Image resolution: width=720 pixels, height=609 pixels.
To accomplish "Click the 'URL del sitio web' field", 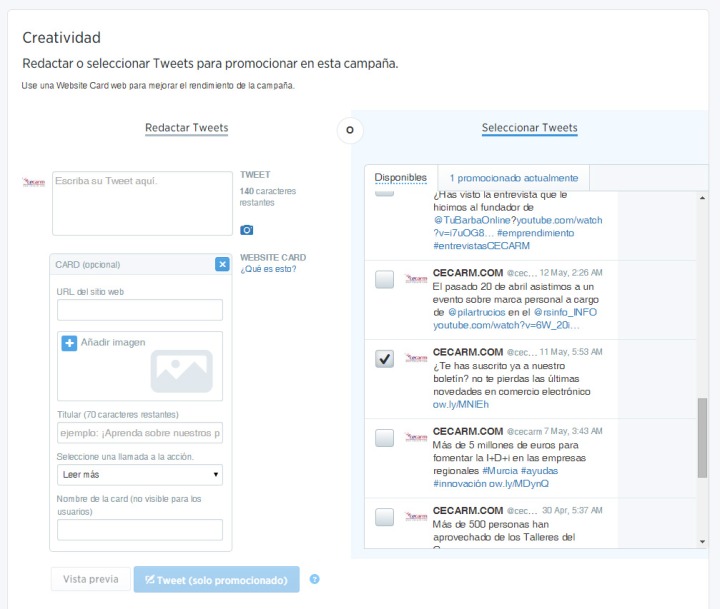I will pyautogui.click(x=140, y=310).
